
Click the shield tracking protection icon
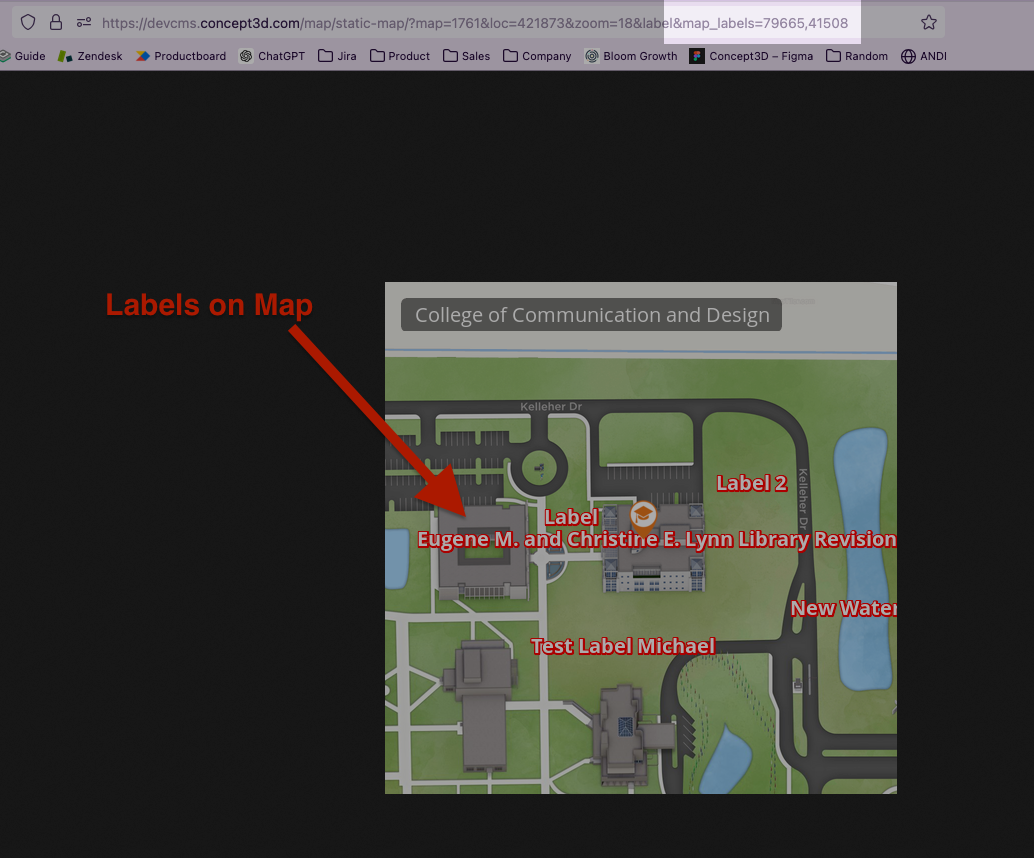tap(28, 22)
